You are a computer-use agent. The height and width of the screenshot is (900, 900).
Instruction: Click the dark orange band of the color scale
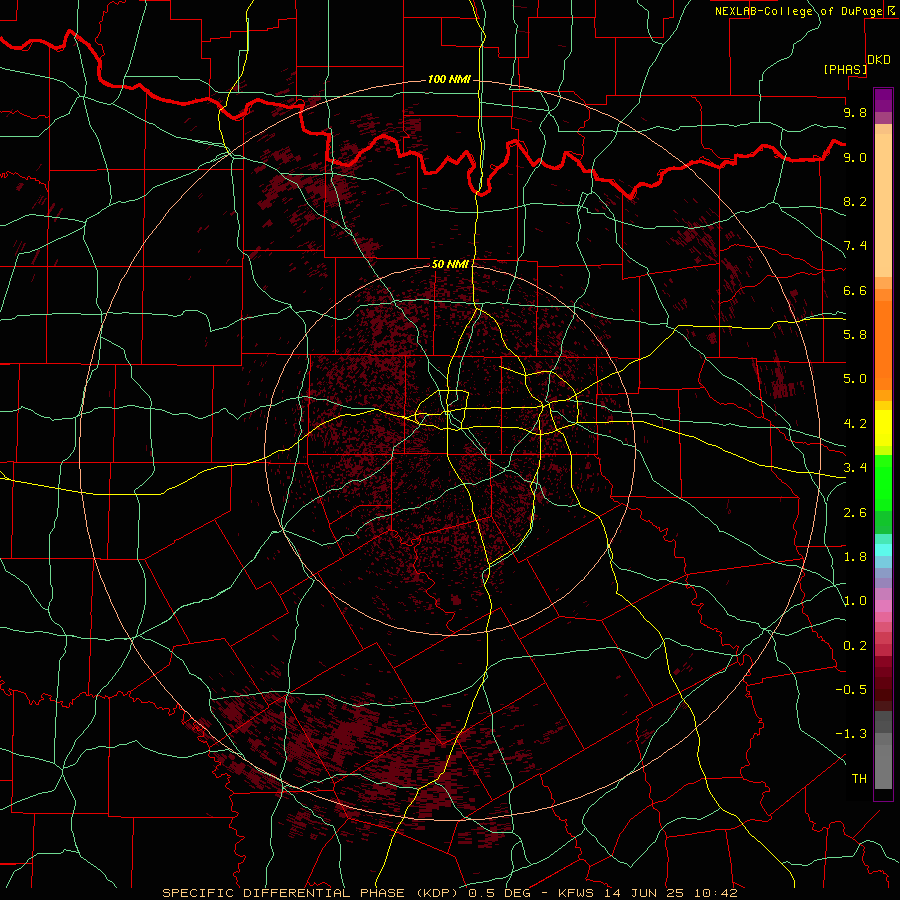pyautogui.click(x=883, y=345)
